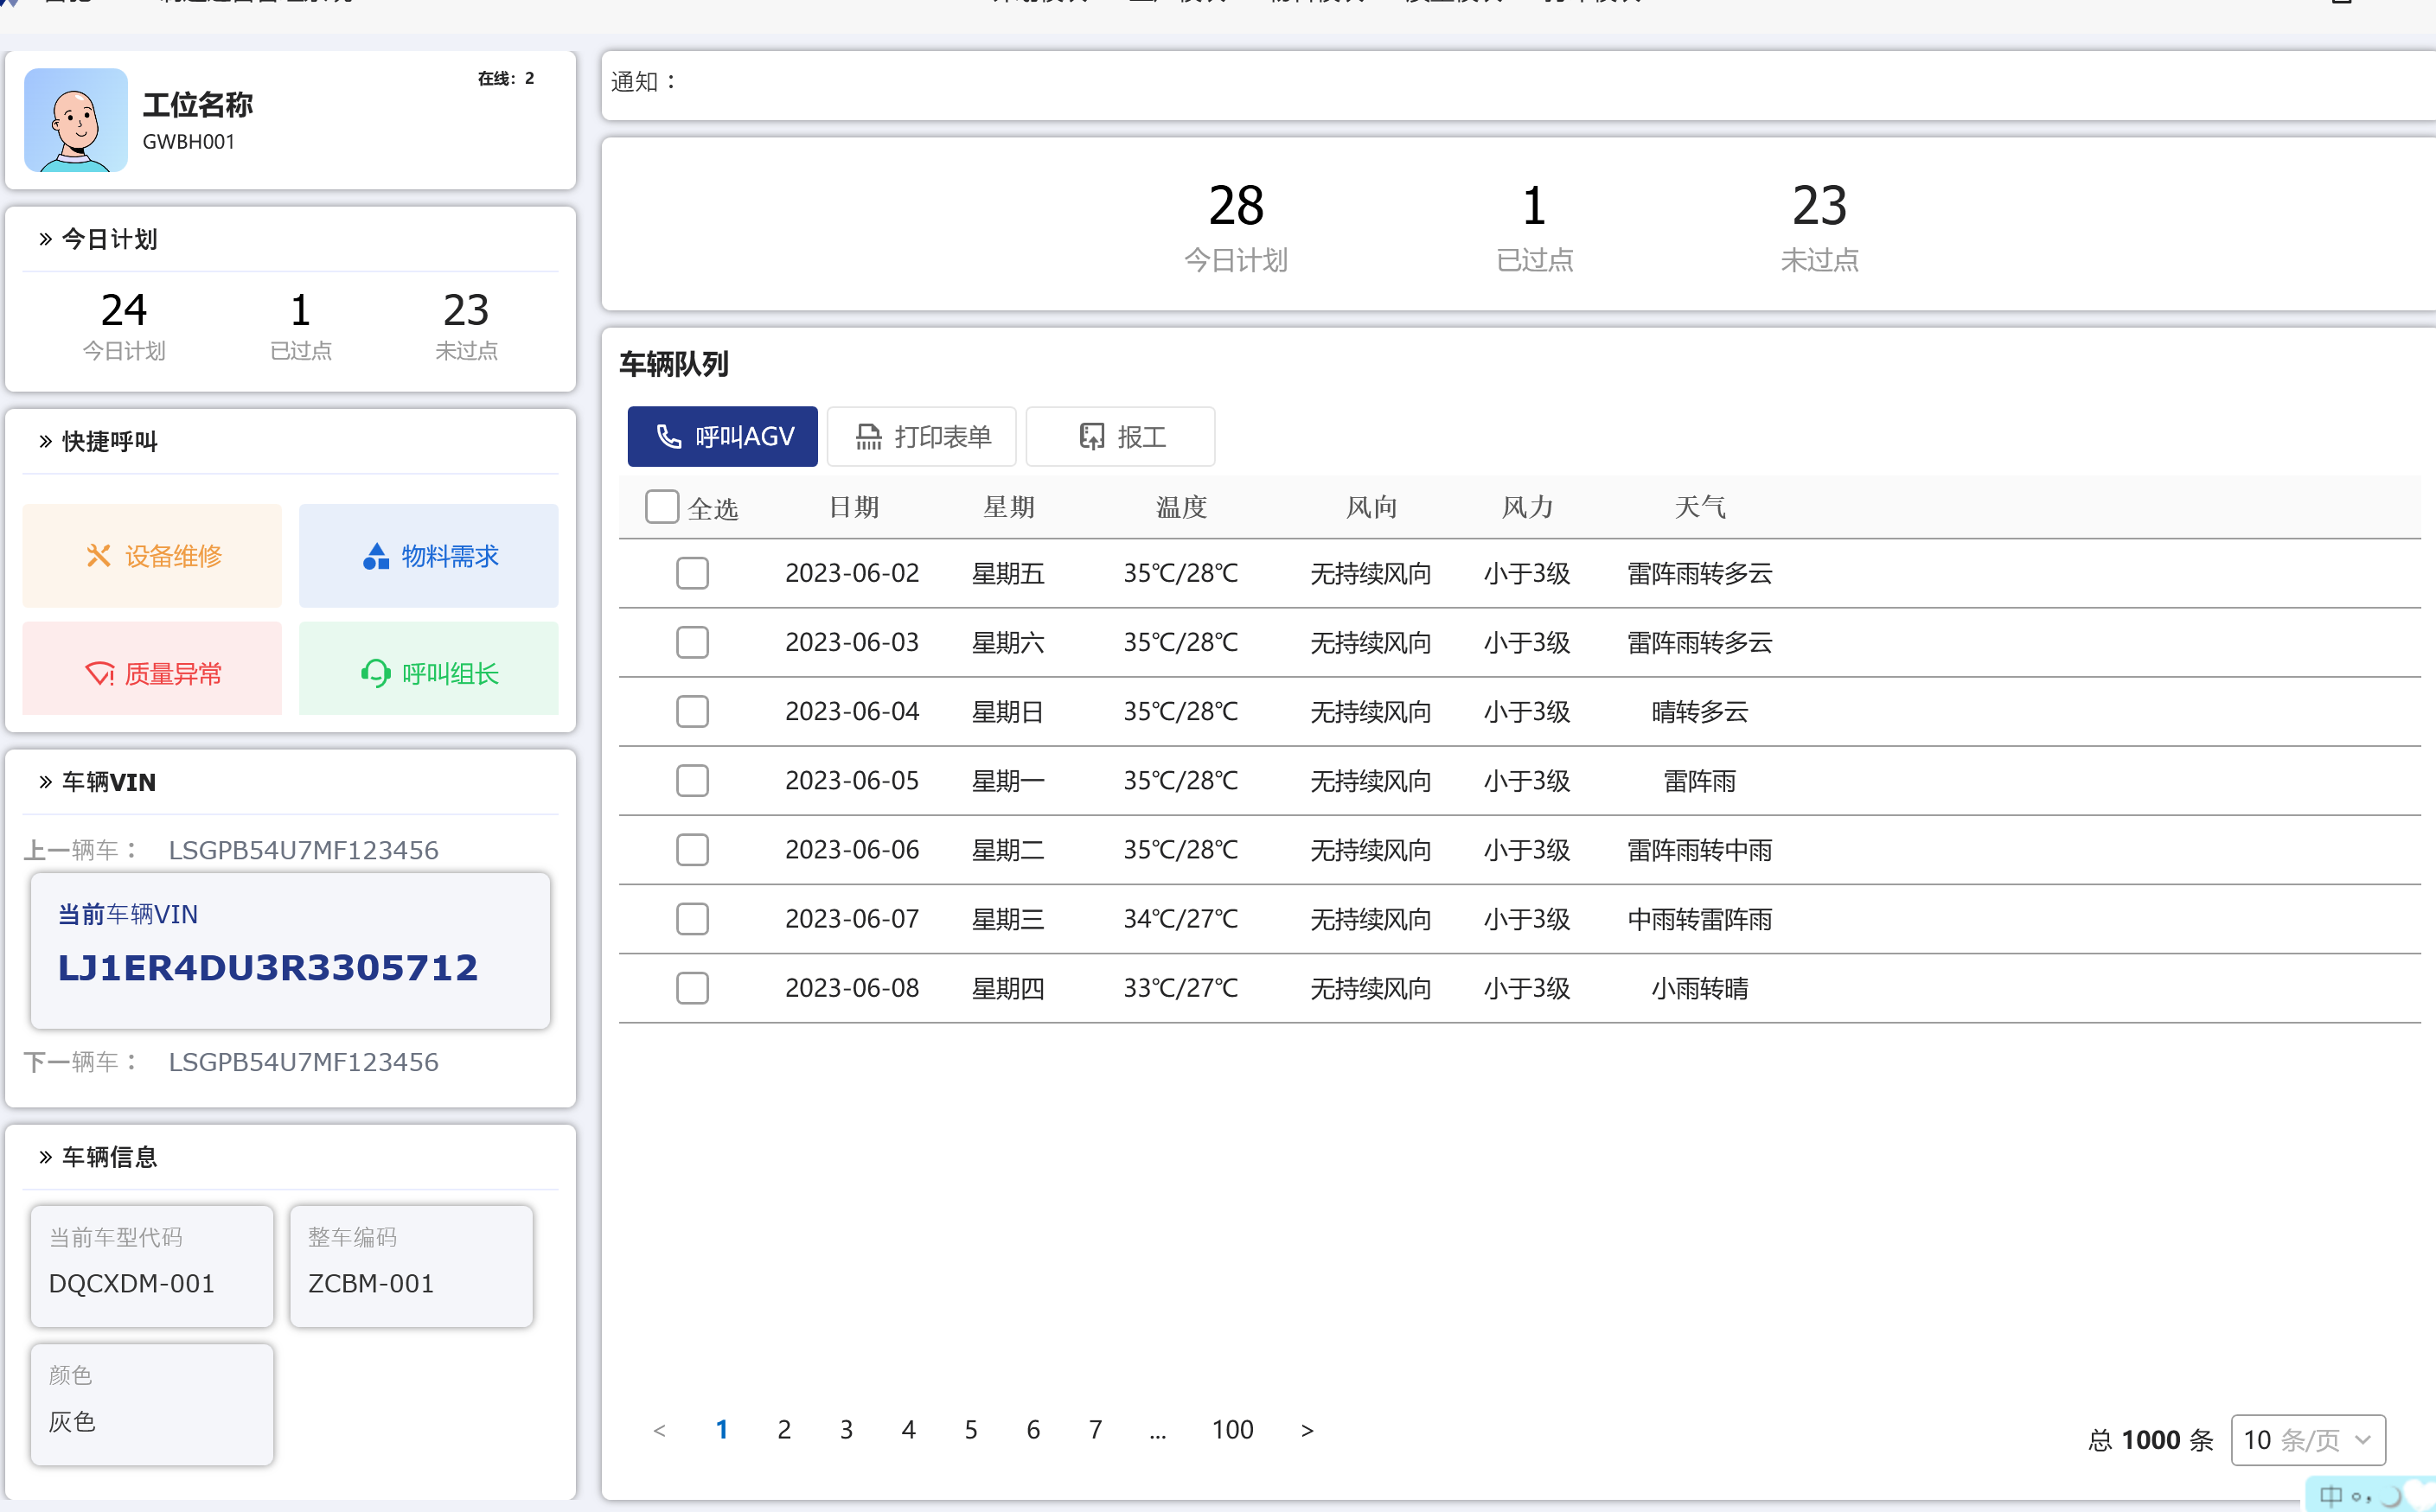
Task: Tick the checkbox for row 2023-06-03
Action: pos(692,642)
